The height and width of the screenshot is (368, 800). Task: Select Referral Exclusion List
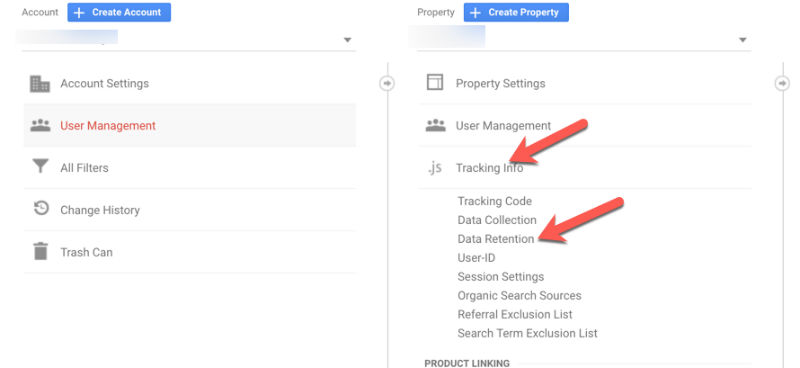(x=515, y=314)
